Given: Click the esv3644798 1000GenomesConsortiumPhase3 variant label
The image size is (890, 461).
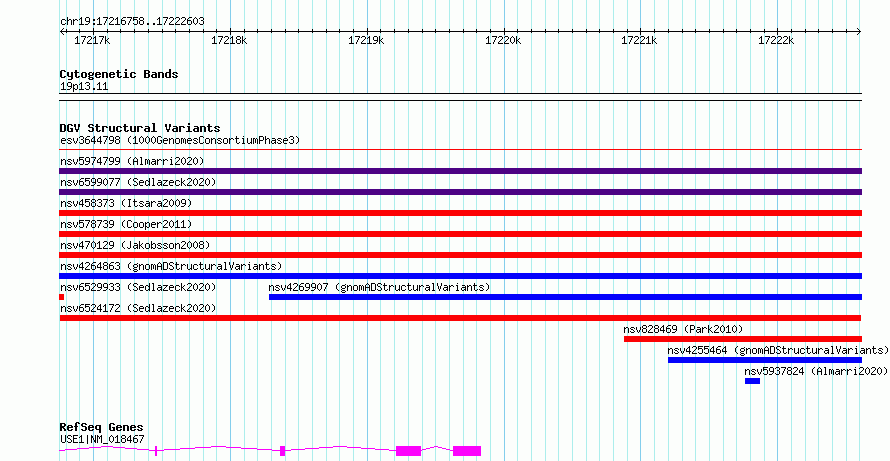Looking at the screenshot, I should click(x=179, y=140).
